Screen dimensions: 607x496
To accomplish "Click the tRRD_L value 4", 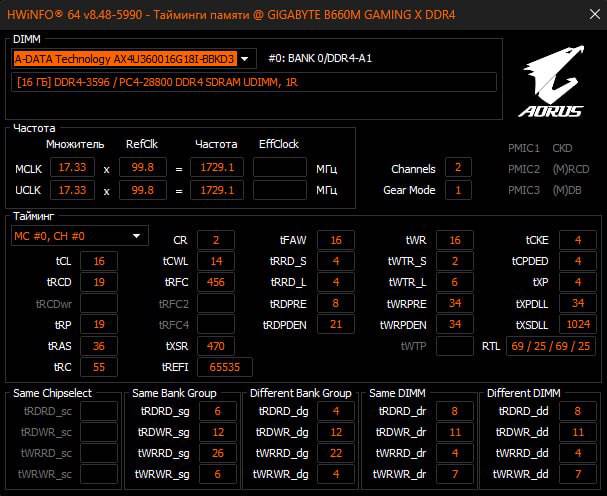I will click(336, 282).
